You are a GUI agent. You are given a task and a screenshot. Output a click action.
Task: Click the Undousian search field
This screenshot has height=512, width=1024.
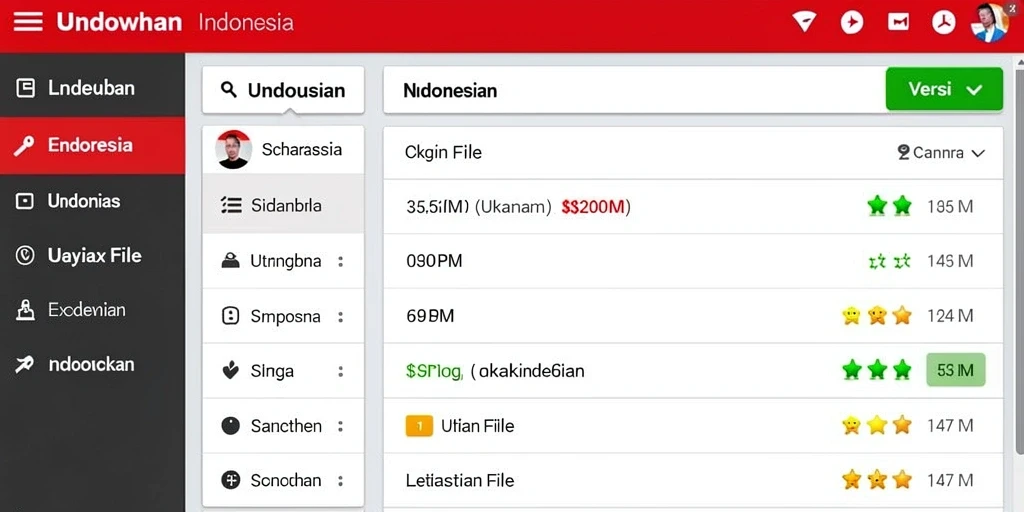coord(283,89)
